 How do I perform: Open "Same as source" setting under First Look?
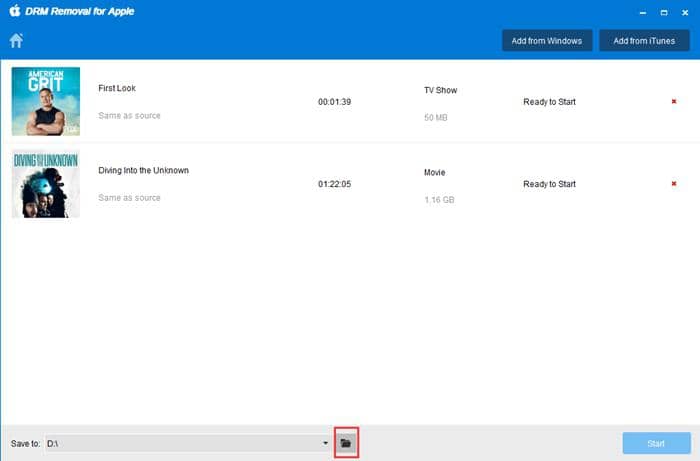[x=129, y=116]
